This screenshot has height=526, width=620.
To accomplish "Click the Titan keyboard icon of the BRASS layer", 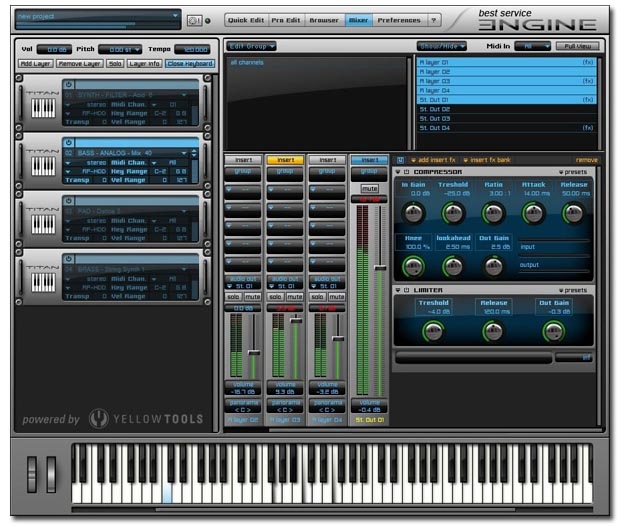I will (x=43, y=282).
